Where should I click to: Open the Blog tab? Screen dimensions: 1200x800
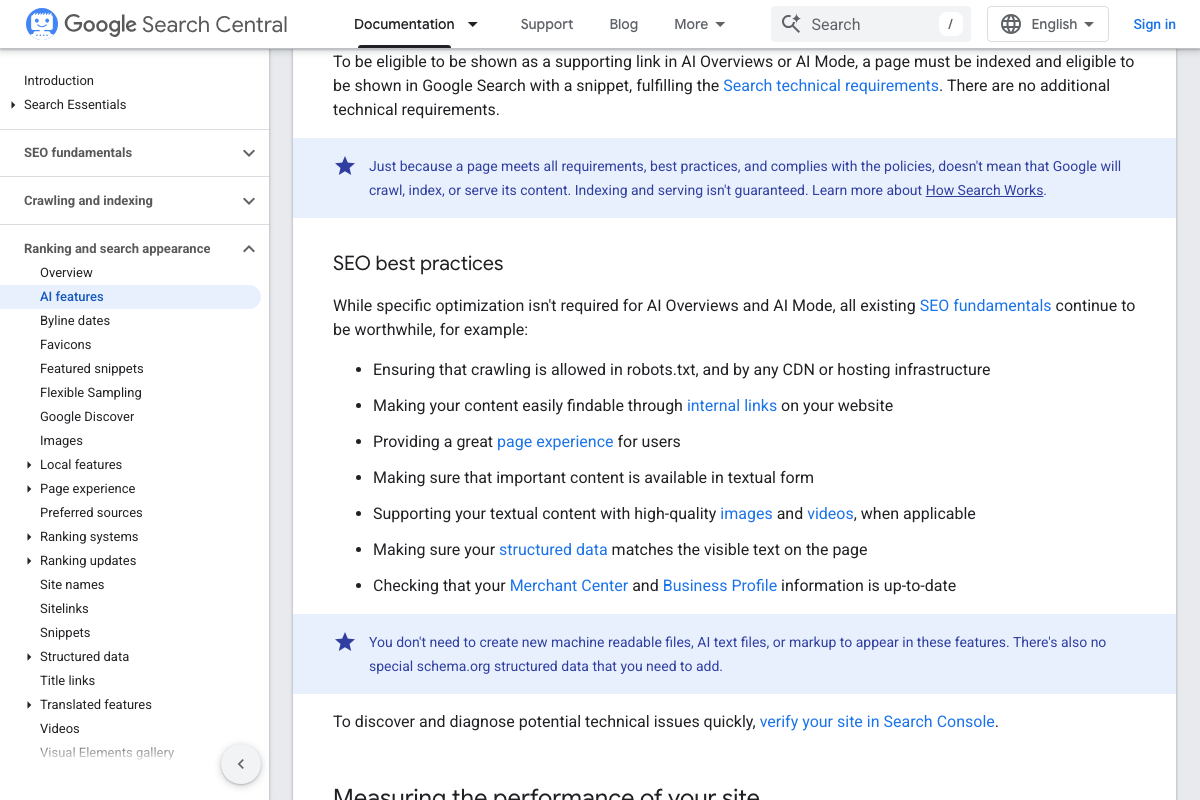click(x=624, y=24)
